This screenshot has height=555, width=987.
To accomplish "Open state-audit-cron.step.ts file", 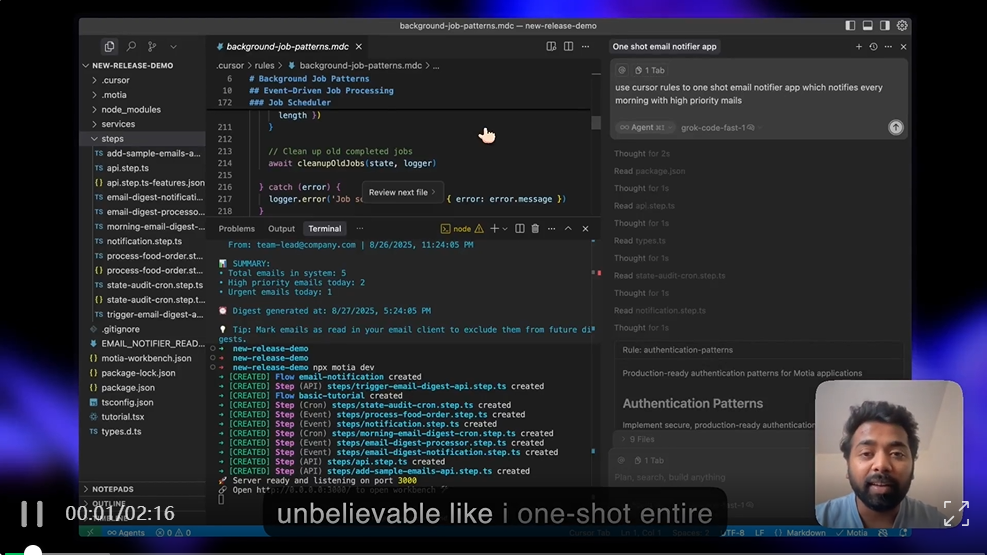I will pos(154,285).
